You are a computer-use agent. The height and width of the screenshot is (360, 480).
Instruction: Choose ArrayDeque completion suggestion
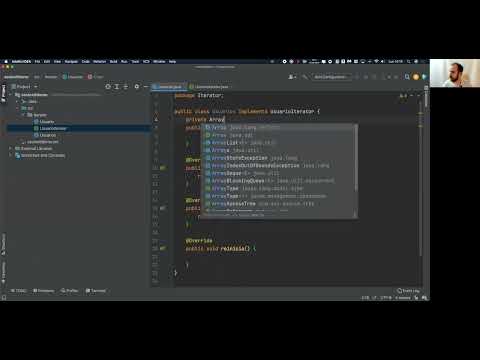(x=279, y=173)
